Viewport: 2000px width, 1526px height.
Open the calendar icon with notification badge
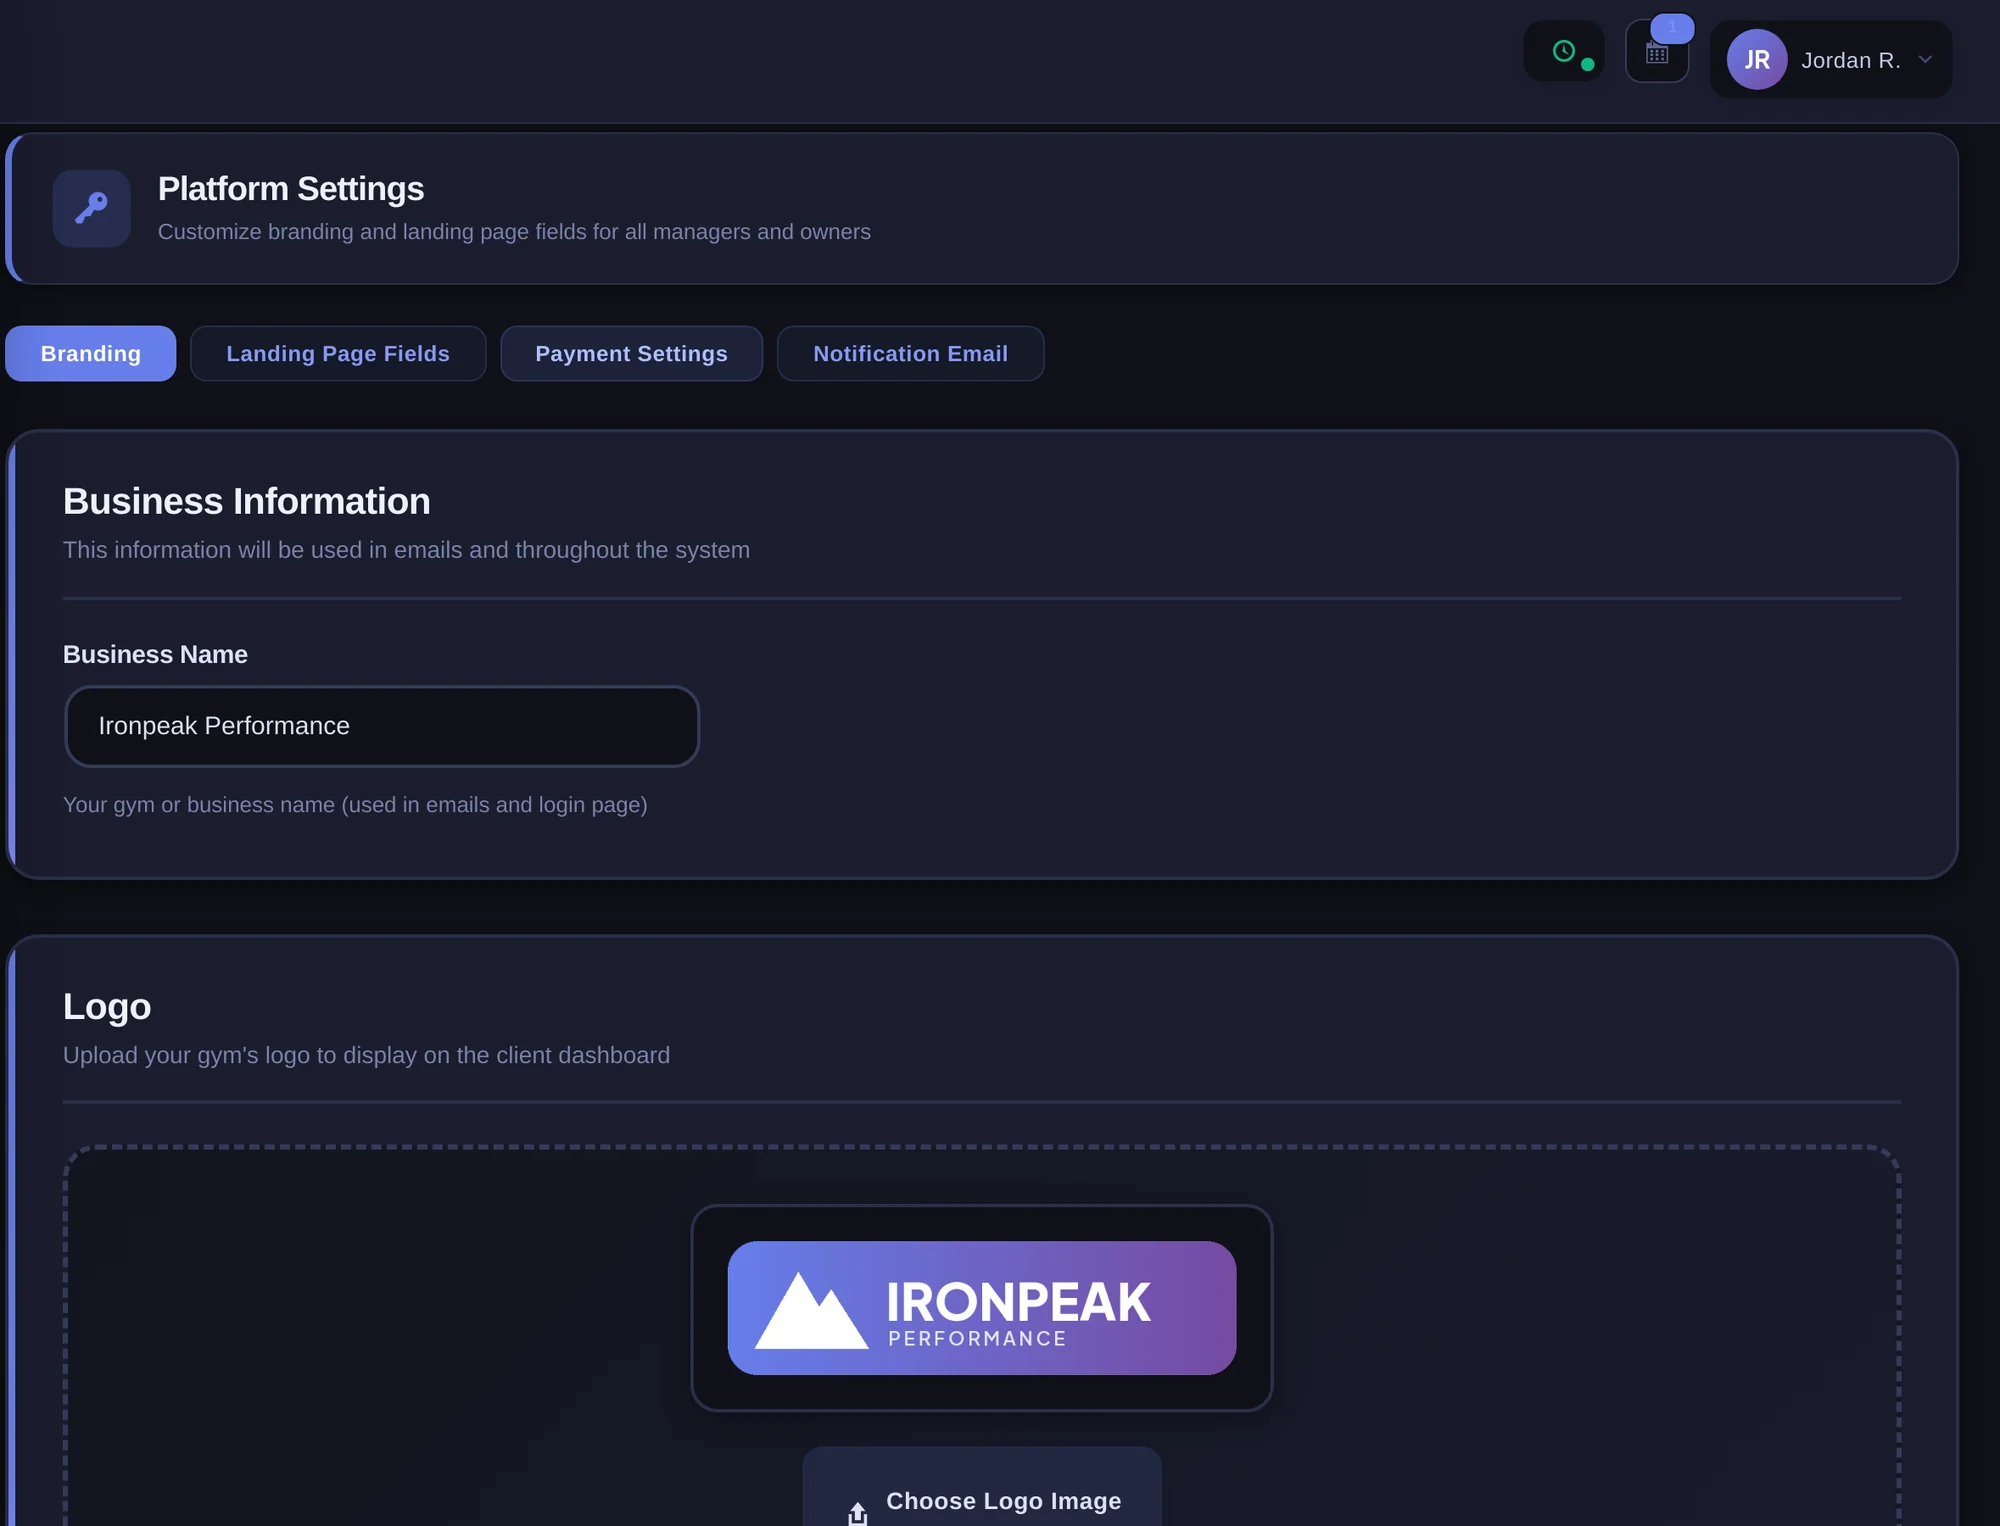coord(1657,52)
